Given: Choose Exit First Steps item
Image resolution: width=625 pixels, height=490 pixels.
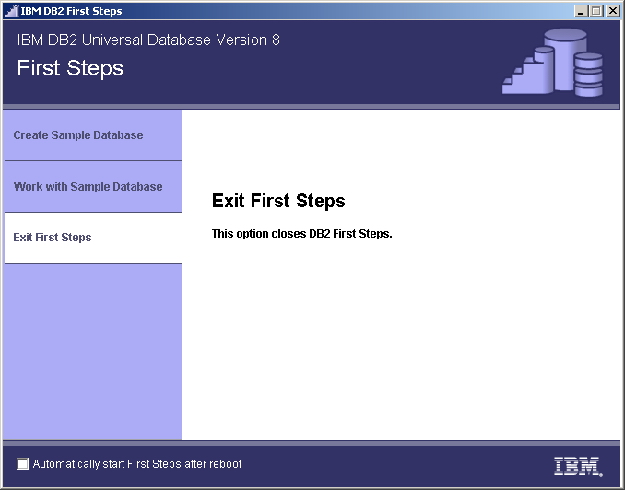Looking at the screenshot, I should (x=93, y=238).
